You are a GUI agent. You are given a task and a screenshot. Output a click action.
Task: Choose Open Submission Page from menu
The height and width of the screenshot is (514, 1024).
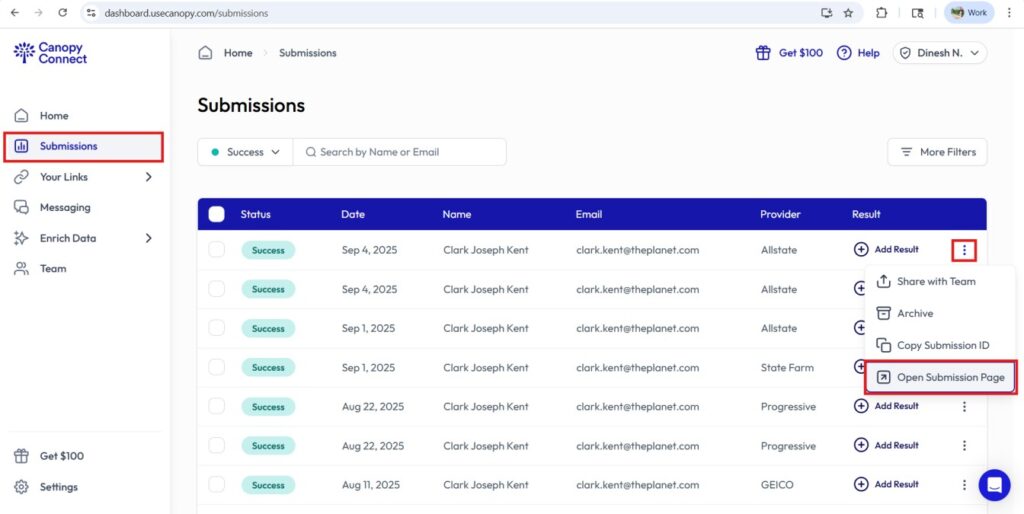[x=940, y=377]
